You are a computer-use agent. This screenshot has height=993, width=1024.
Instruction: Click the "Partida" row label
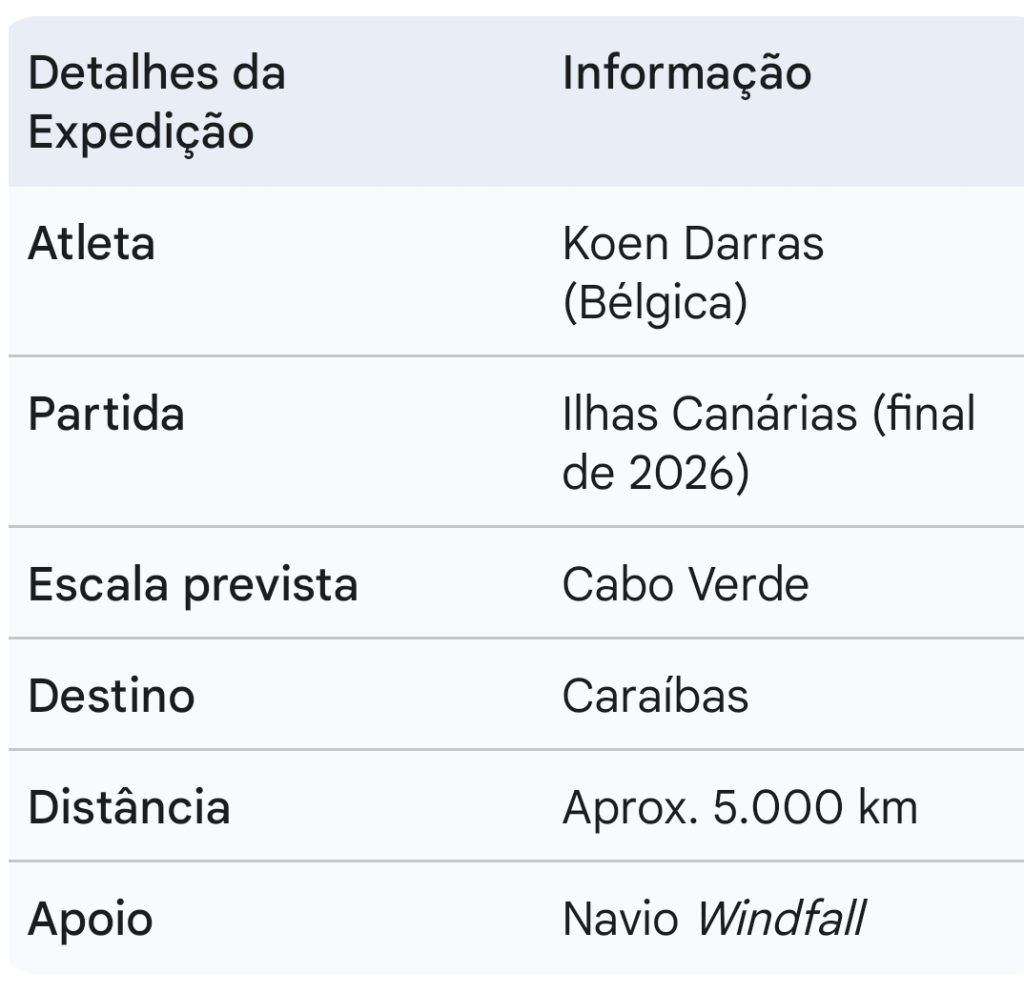click(106, 414)
